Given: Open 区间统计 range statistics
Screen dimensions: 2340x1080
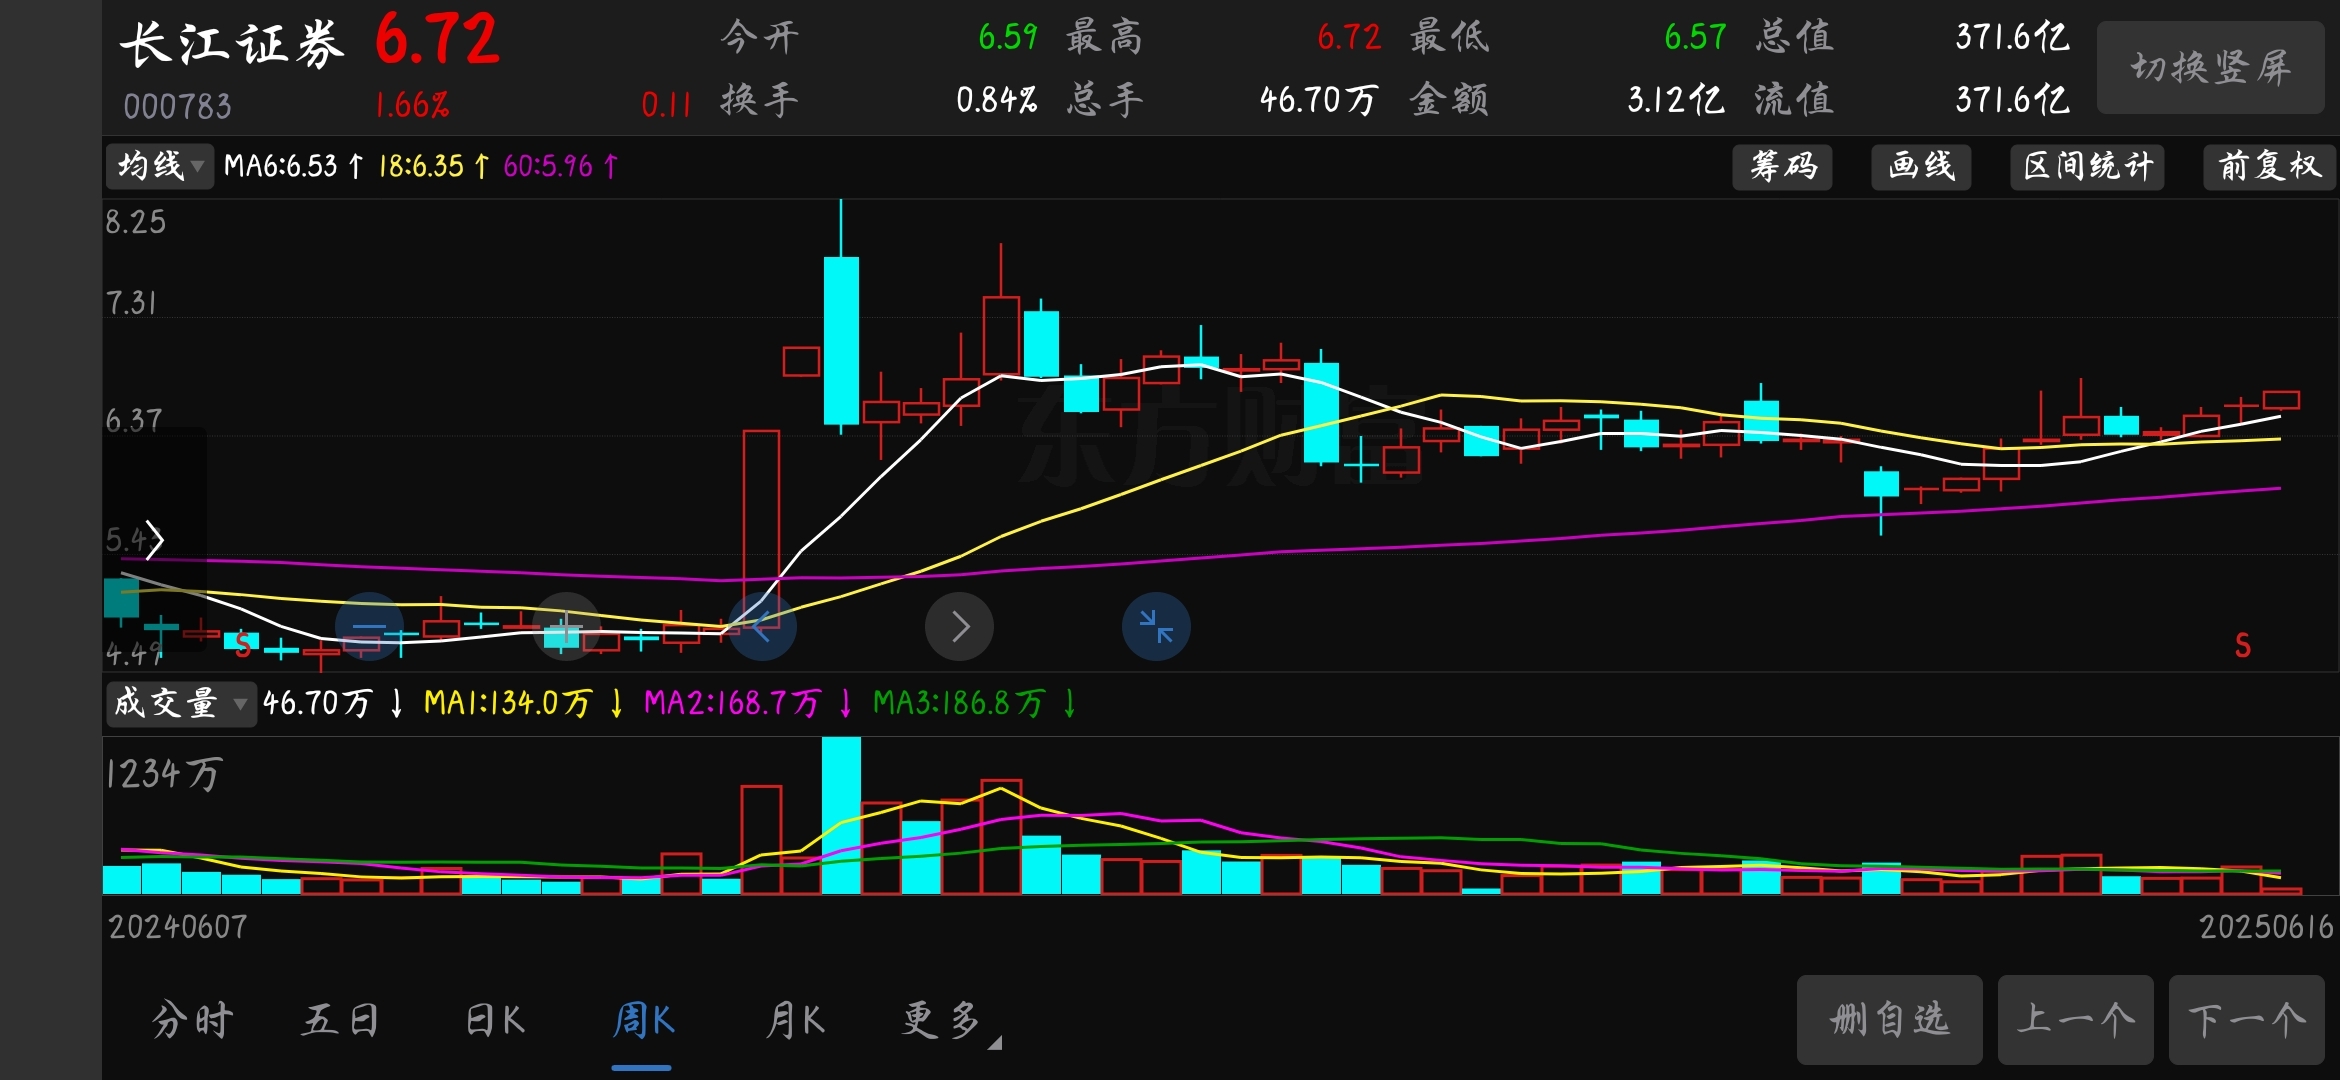Looking at the screenshot, I should (2087, 166).
